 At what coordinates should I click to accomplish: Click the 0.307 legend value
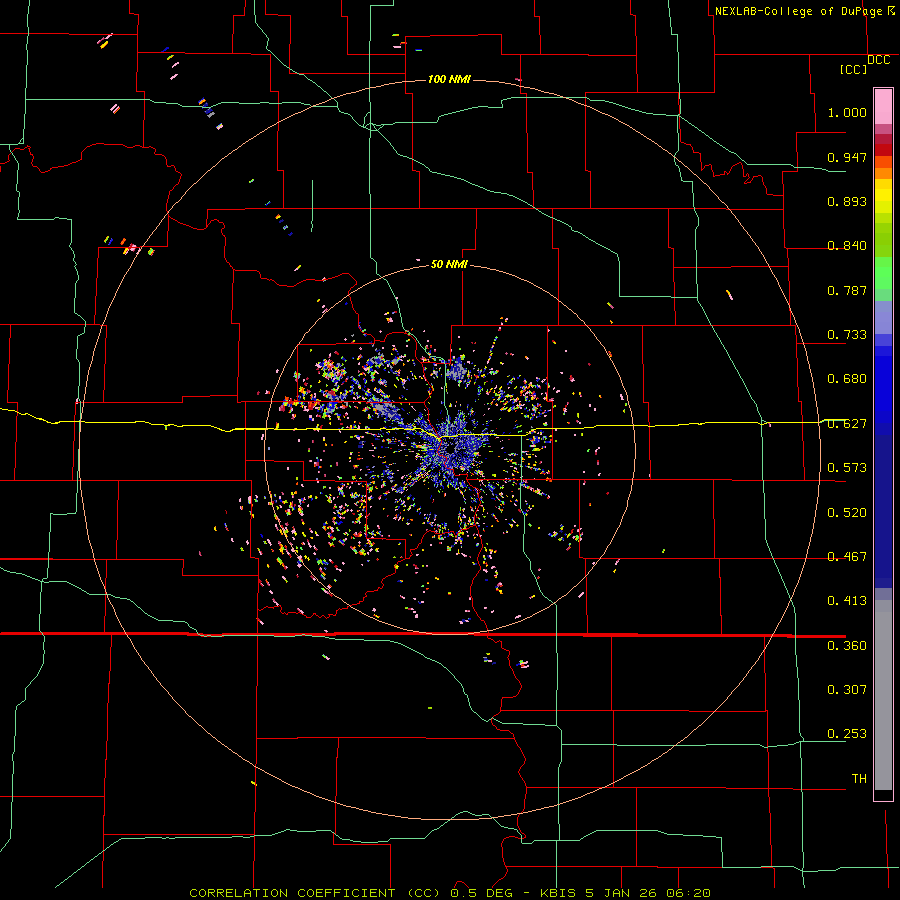coord(847,690)
